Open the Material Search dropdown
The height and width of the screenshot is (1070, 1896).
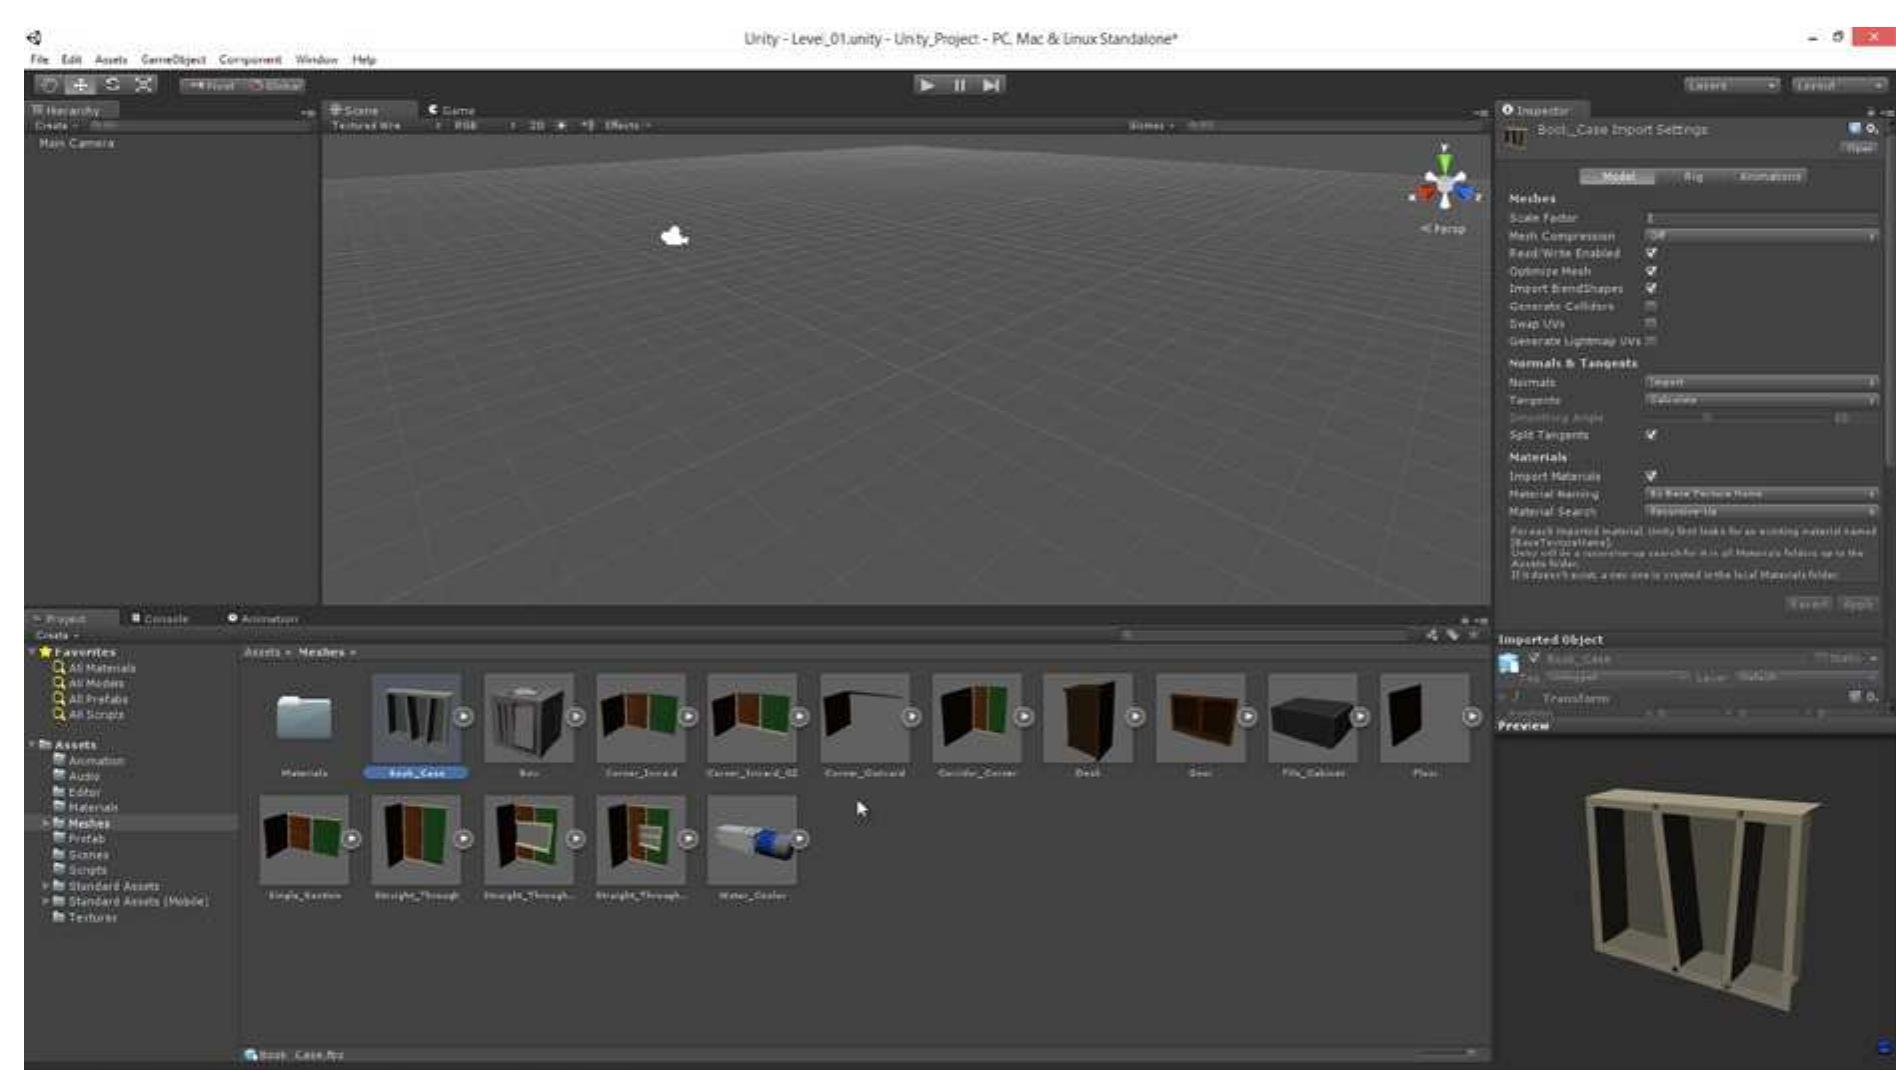pyautogui.click(x=1761, y=512)
